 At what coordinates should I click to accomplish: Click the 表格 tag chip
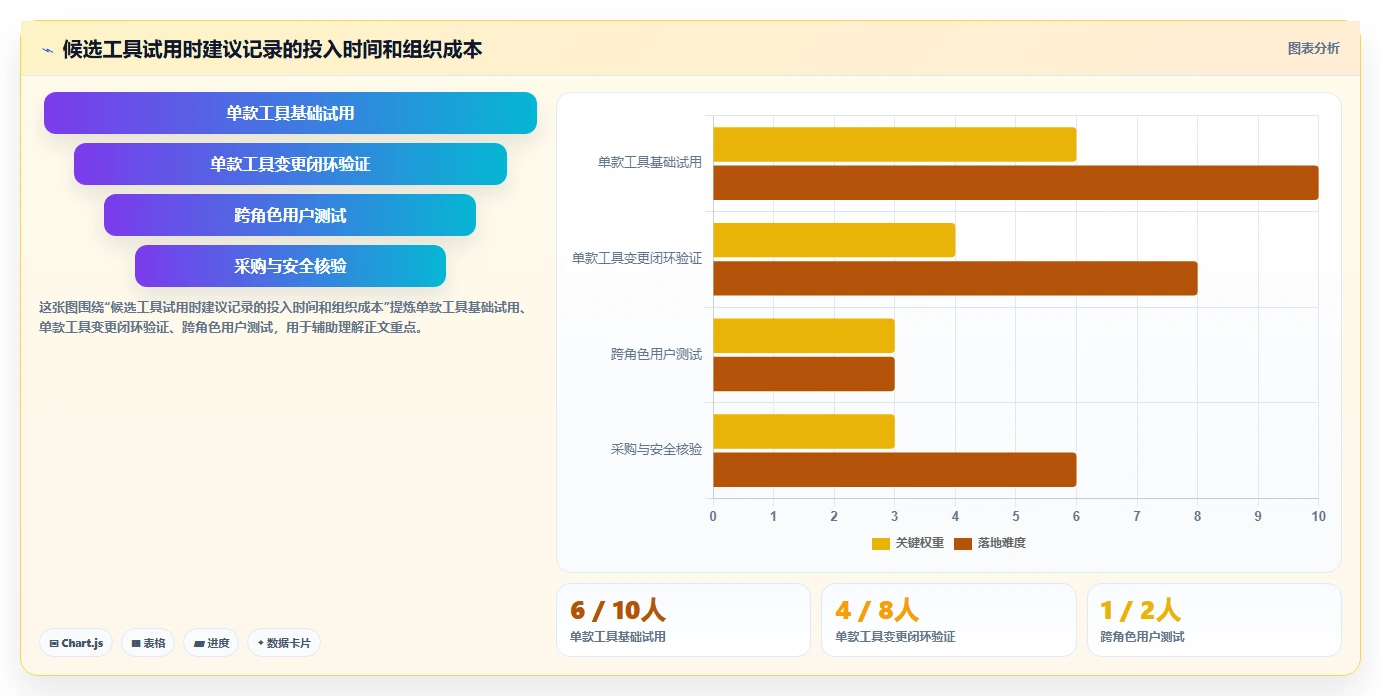tap(148, 643)
